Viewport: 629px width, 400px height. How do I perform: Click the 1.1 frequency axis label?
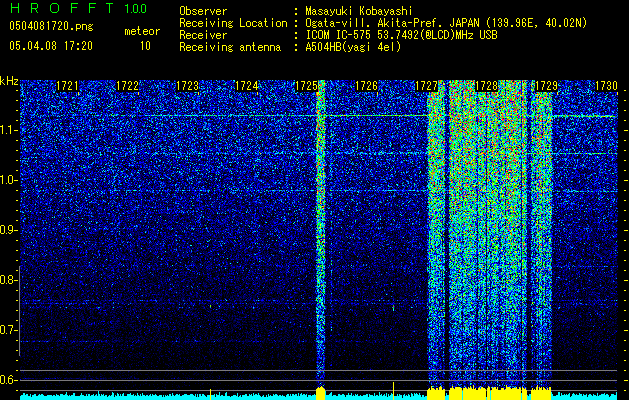pyautogui.click(x=8, y=130)
